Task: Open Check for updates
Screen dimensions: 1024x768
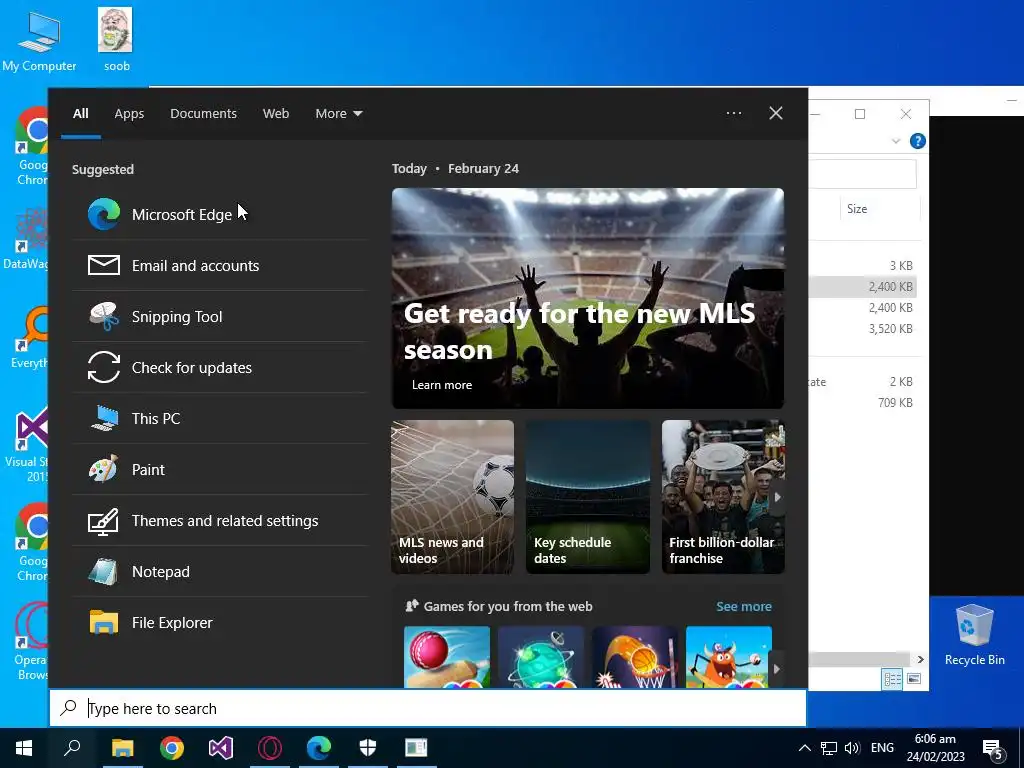Action: pyautogui.click(x=219, y=367)
